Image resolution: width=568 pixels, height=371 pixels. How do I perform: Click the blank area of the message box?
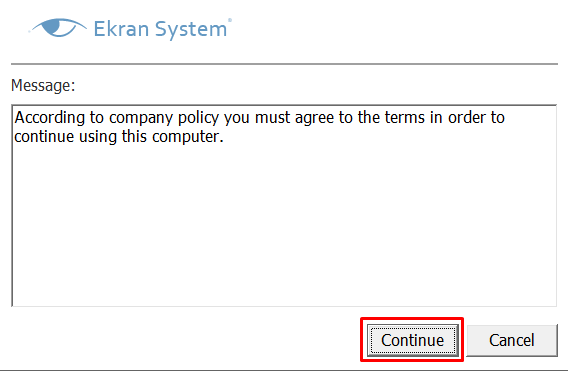click(284, 225)
